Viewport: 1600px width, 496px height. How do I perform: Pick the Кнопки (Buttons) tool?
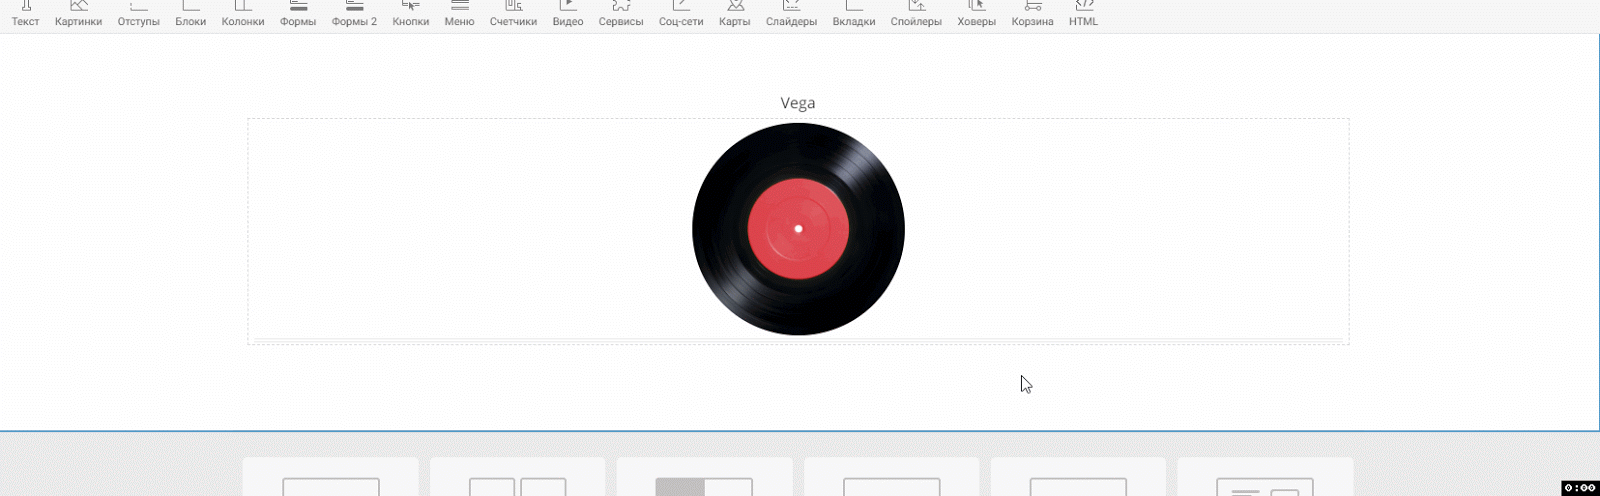click(x=410, y=14)
